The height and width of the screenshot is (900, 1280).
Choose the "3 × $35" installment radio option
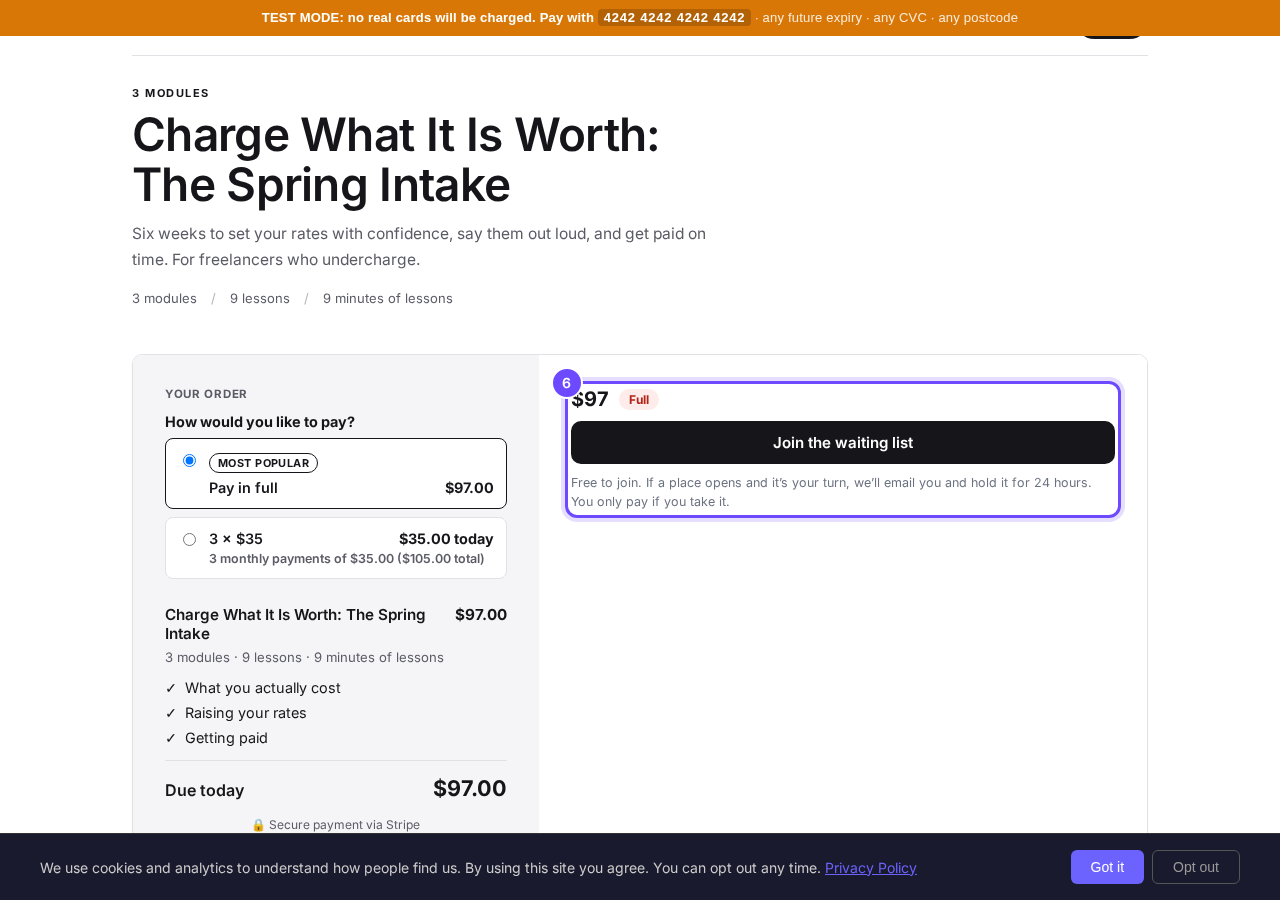[x=189, y=539]
